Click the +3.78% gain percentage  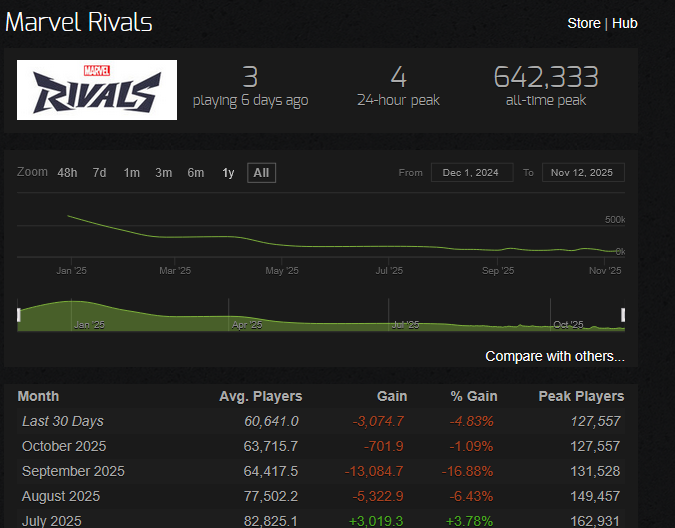tap(469, 521)
